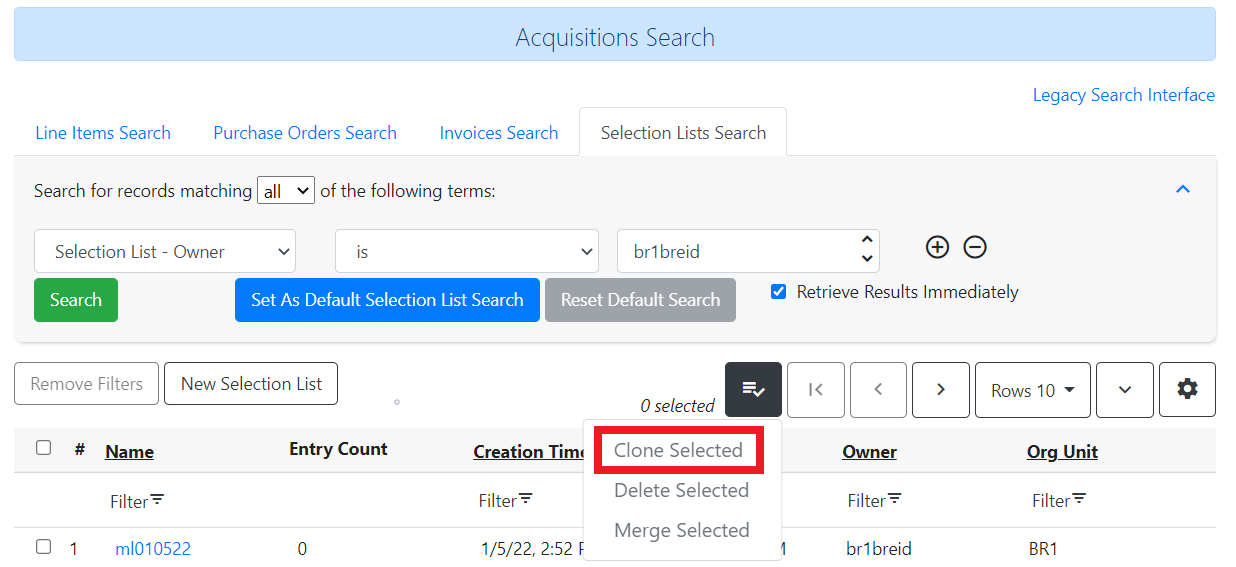The height and width of the screenshot is (567, 1236).
Task: Sort by Name column header
Action: (129, 451)
